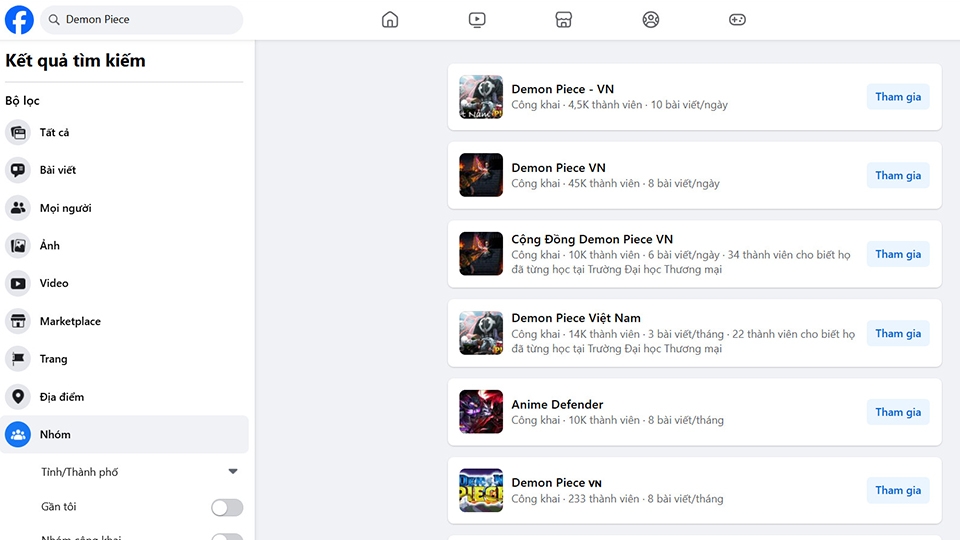Select the Ảnh filter label
The width and height of the screenshot is (960, 540).
(50, 246)
